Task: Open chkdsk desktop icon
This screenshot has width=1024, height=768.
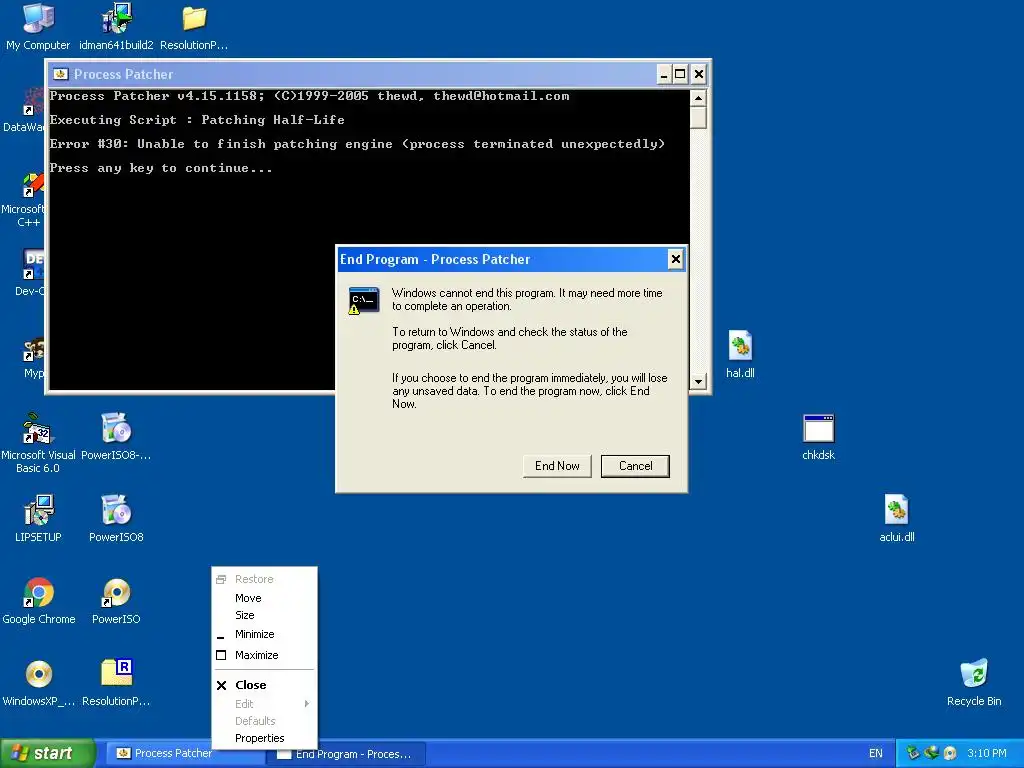Action: click(818, 436)
